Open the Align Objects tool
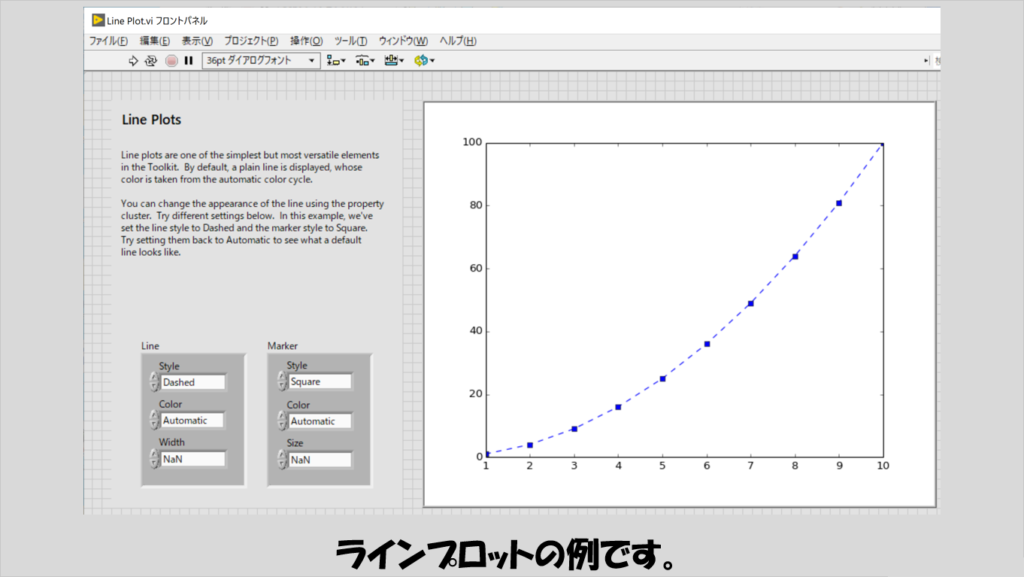The height and width of the screenshot is (577, 1024). pyautogui.click(x=335, y=61)
